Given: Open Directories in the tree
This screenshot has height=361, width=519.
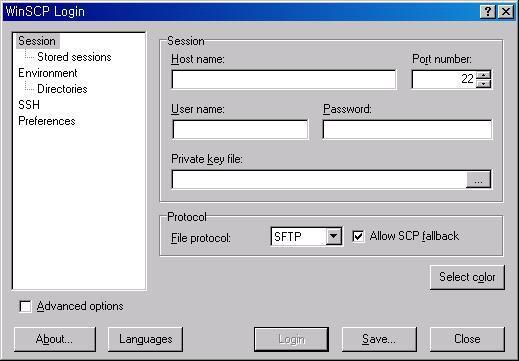Looking at the screenshot, I should tap(62, 89).
